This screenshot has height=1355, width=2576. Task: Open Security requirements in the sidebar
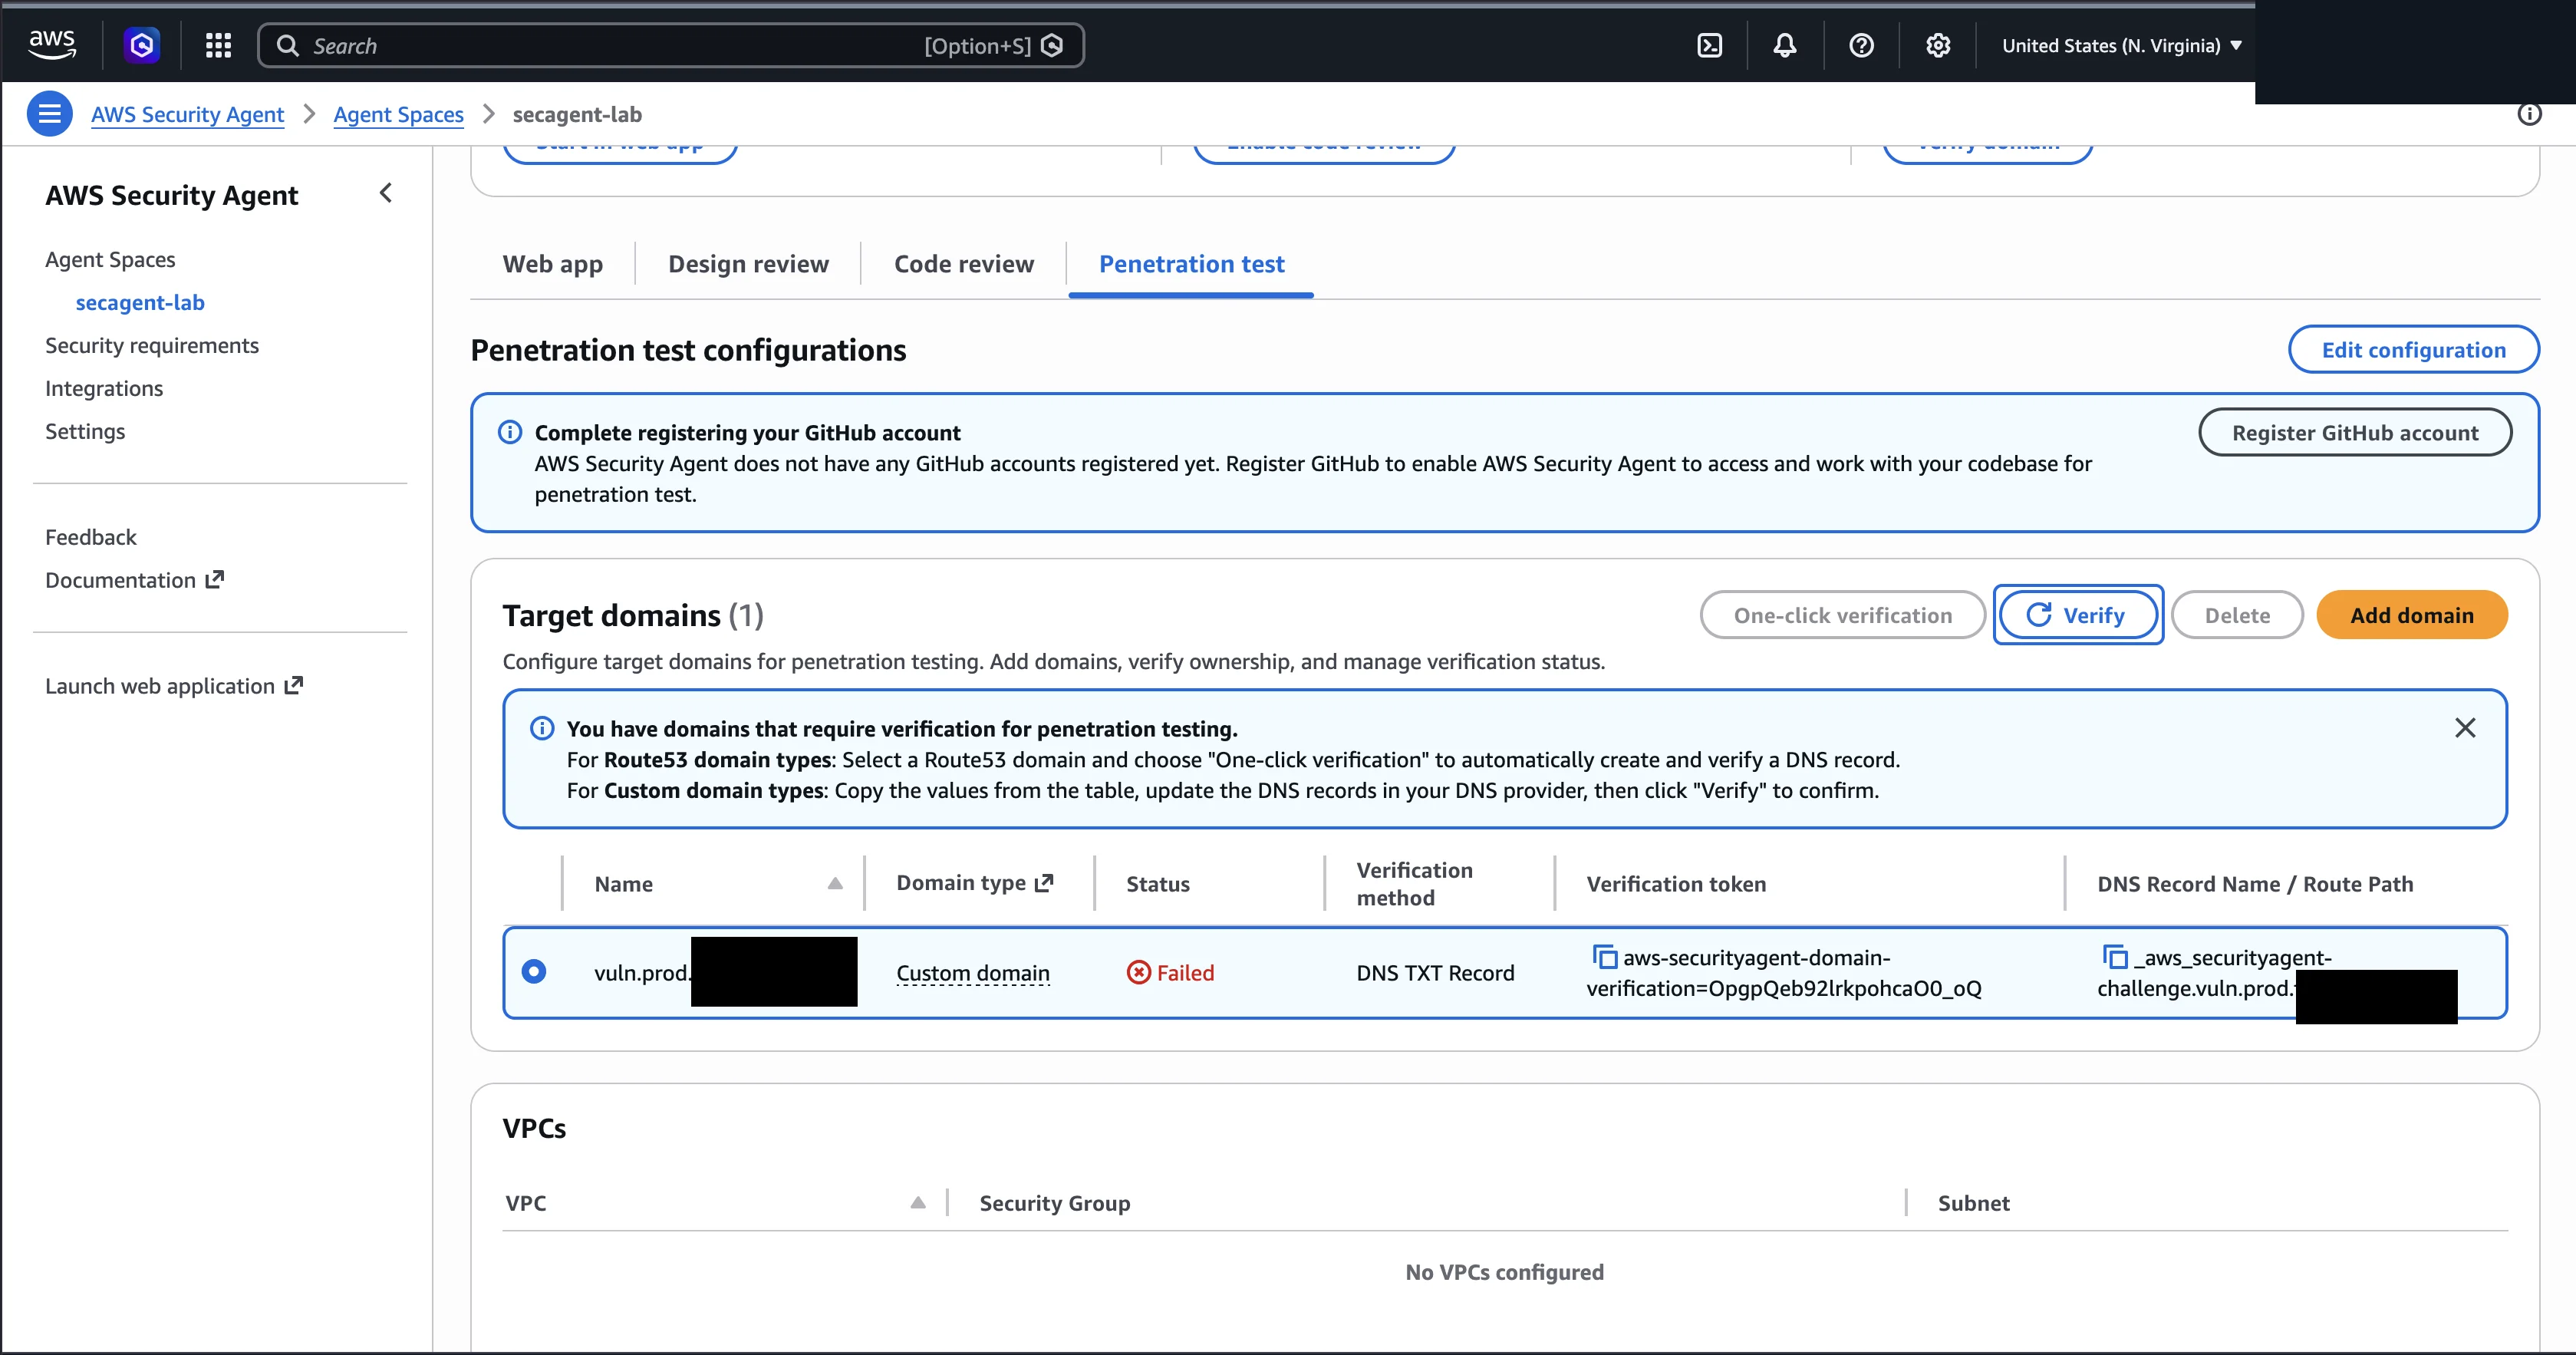click(x=152, y=345)
